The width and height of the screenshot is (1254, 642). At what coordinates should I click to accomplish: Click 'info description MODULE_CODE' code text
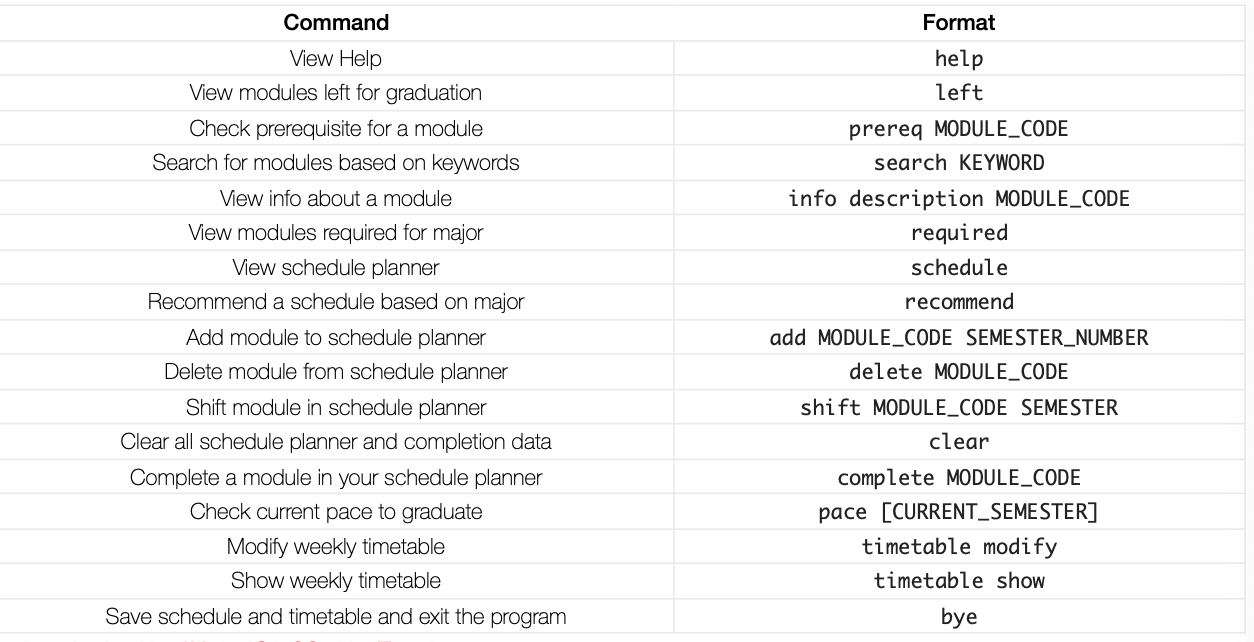click(959, 198)
